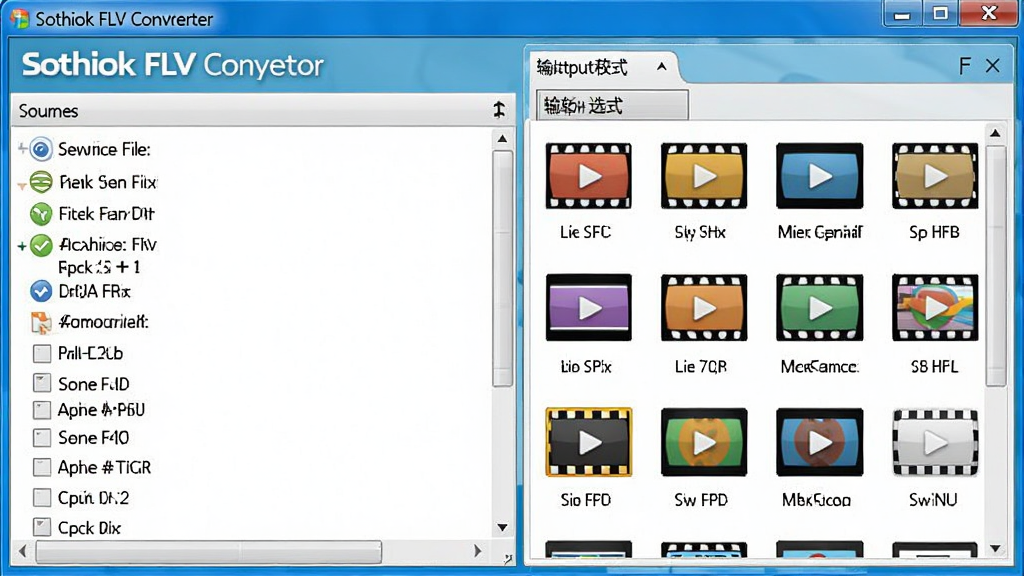Image resolution: width=1024 pixels, height=576 pixels.
Task: Click the green Fitek Fan Dit icon
Action: (x=41, y=214)
